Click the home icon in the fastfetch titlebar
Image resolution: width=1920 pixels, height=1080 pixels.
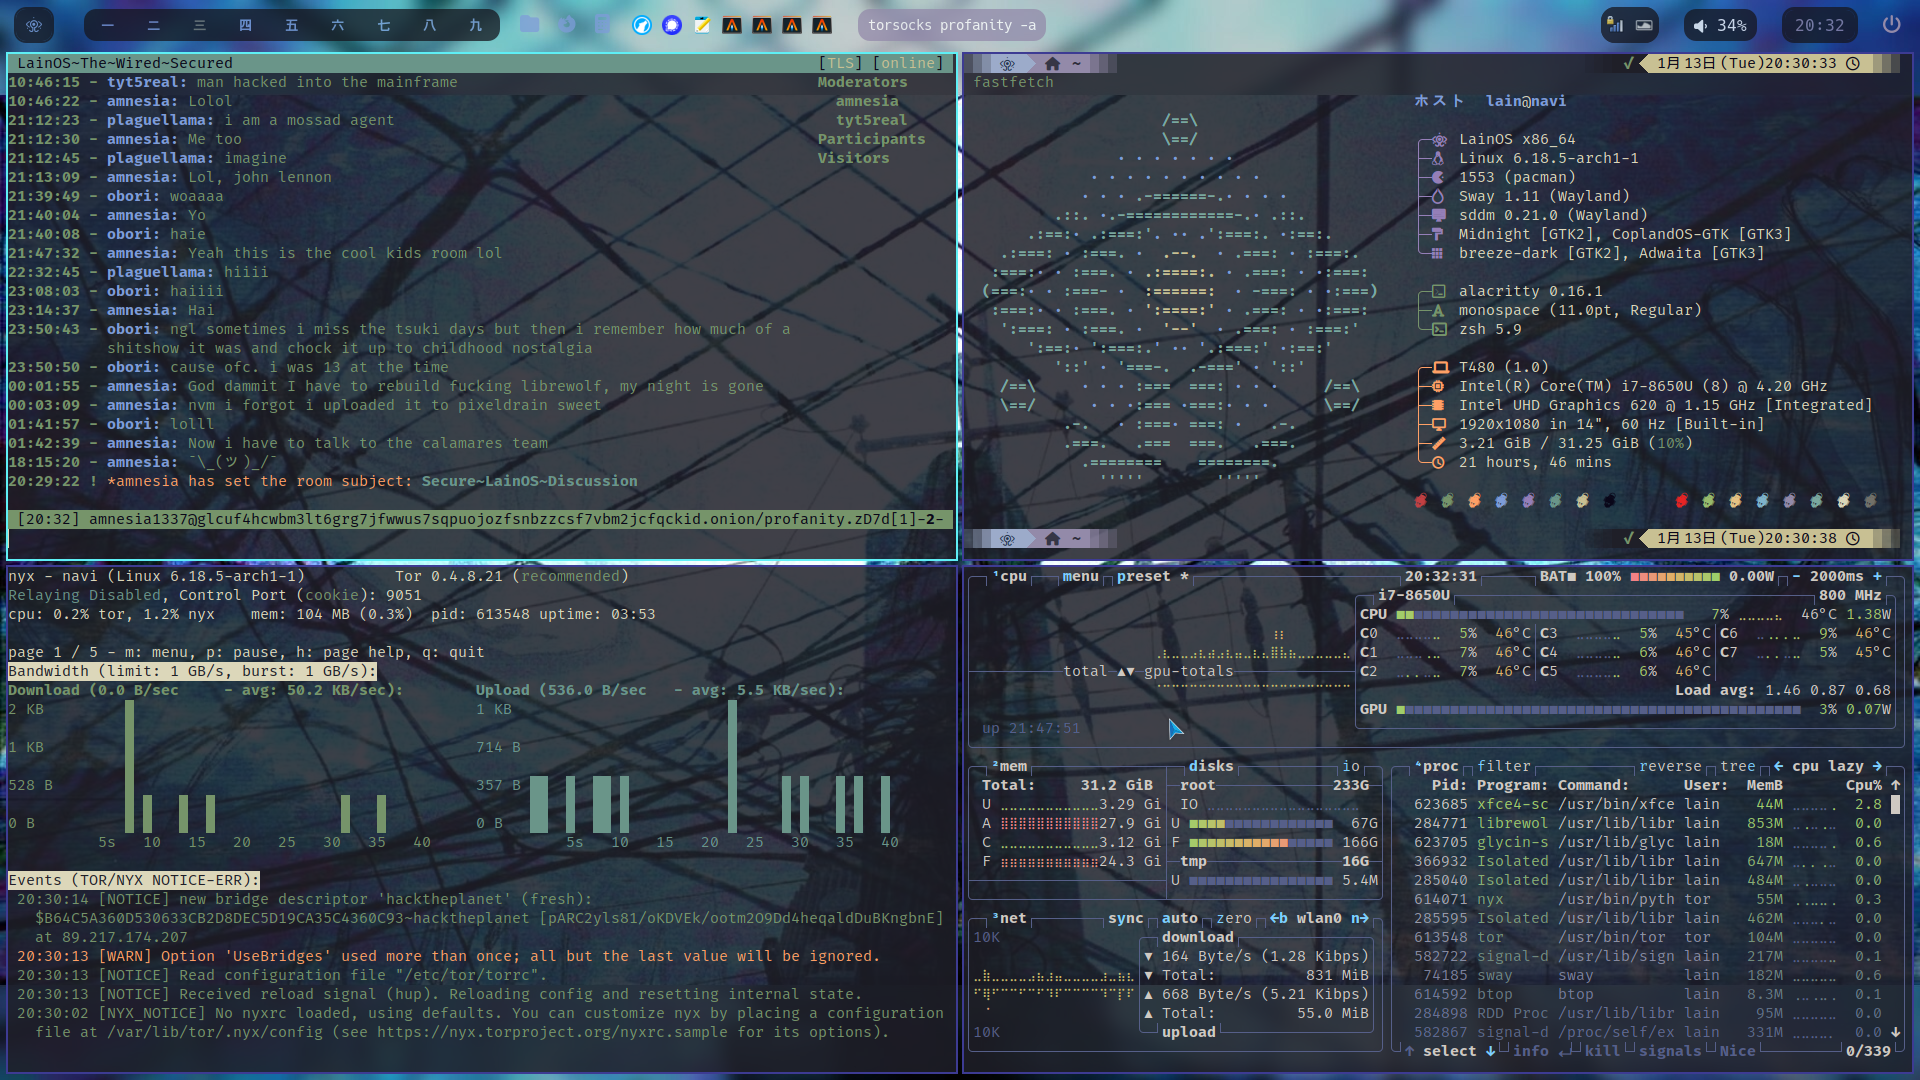click(1052, 63)
